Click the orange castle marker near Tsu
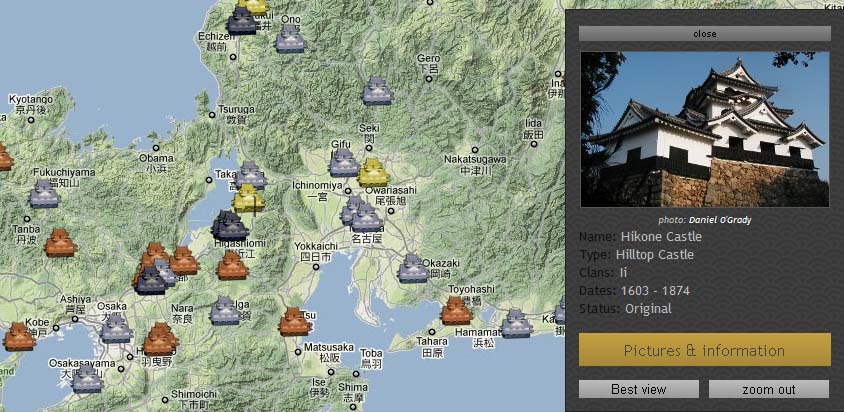This screenshot has height=412, width=844. pos(294,322)
